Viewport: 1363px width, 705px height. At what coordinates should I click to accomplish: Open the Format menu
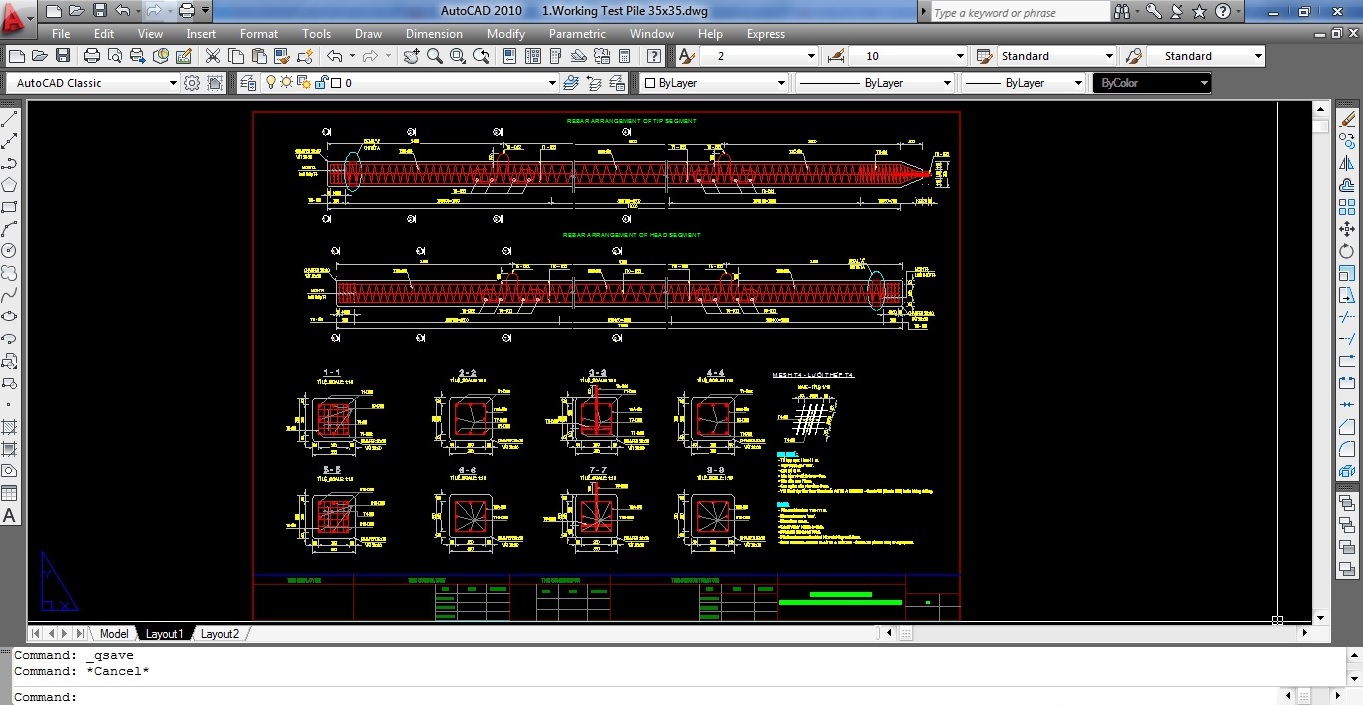click(259, 34)
